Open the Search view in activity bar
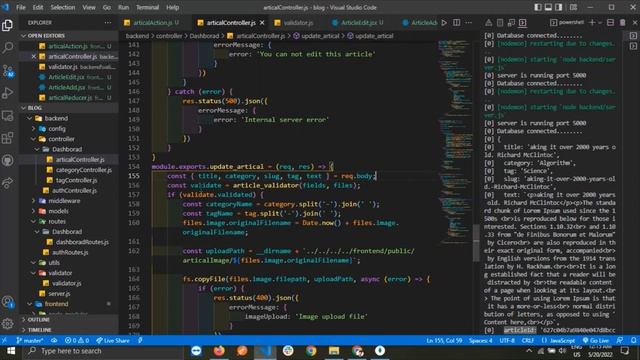The image size is (640, 360). pos(7,47)
